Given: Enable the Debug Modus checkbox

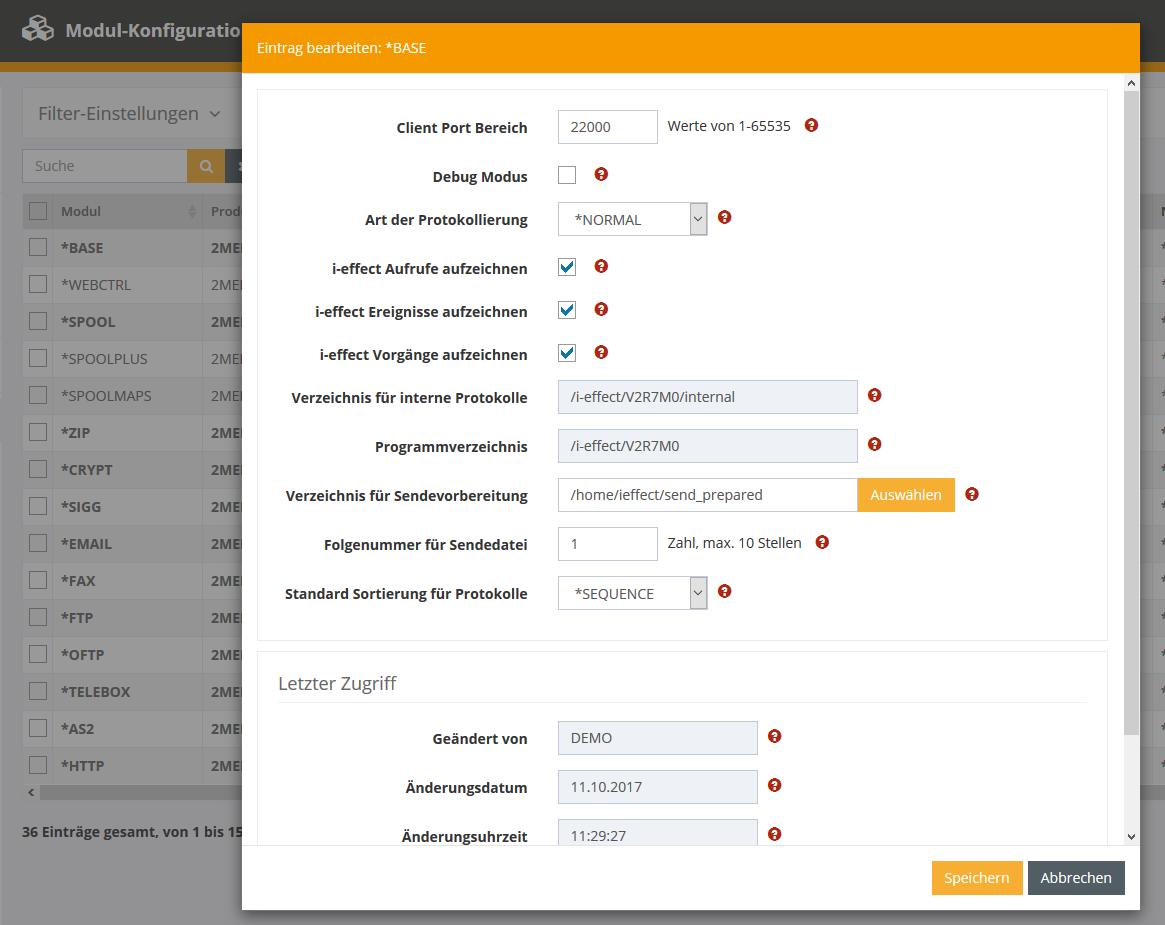Looking at the screenshot, I should [x=567, y=176].
